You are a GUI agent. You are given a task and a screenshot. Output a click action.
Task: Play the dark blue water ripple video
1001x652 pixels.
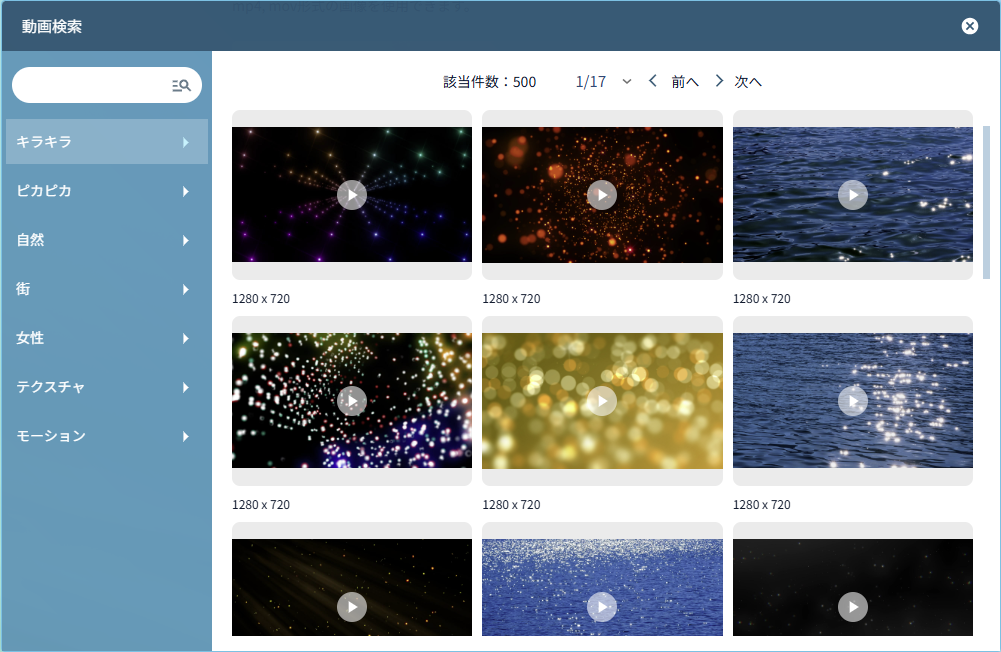pos(853,195)
